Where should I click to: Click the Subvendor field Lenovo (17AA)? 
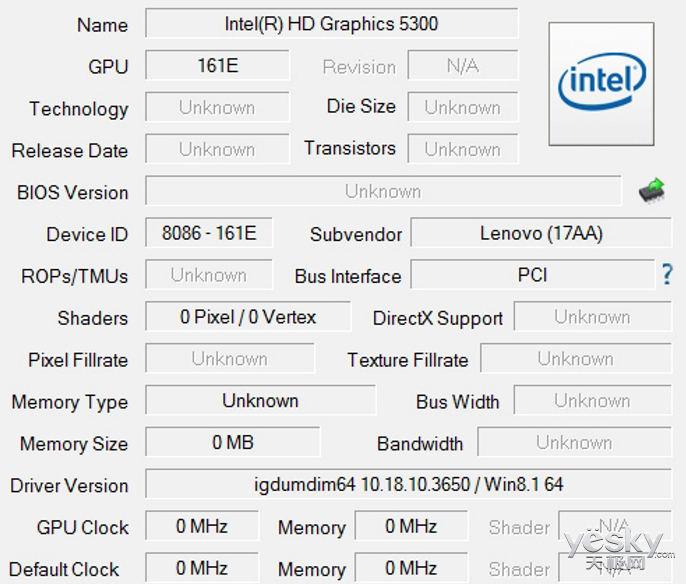click(x=541, y=233)
